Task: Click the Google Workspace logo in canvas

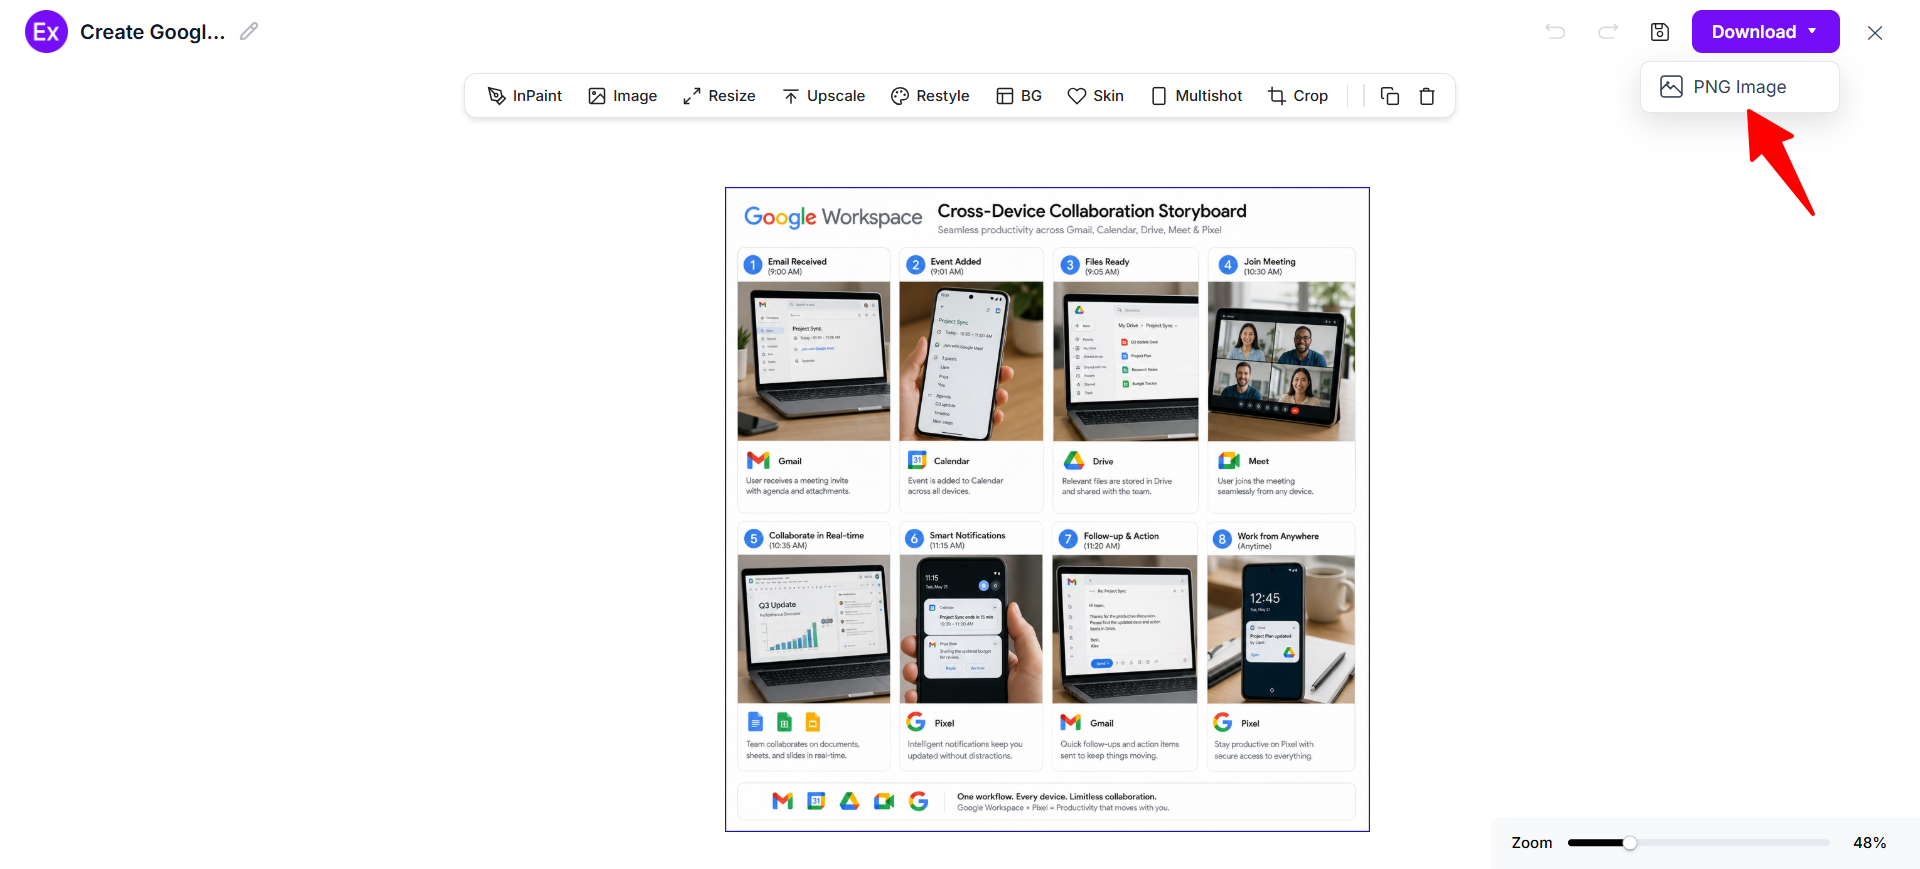Action: pyautogui.click(x=833, y=217)
